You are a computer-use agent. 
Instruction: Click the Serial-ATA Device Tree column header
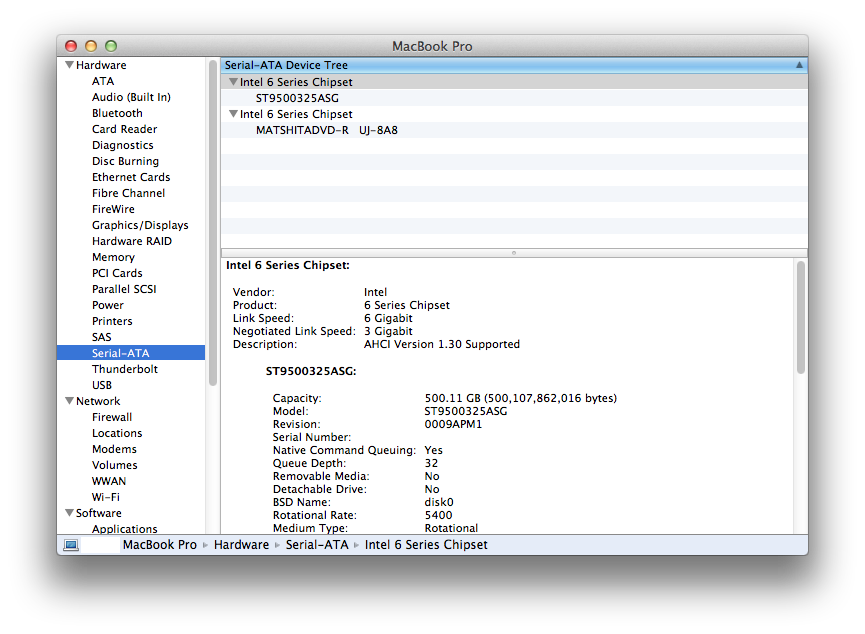coord(514,65)
